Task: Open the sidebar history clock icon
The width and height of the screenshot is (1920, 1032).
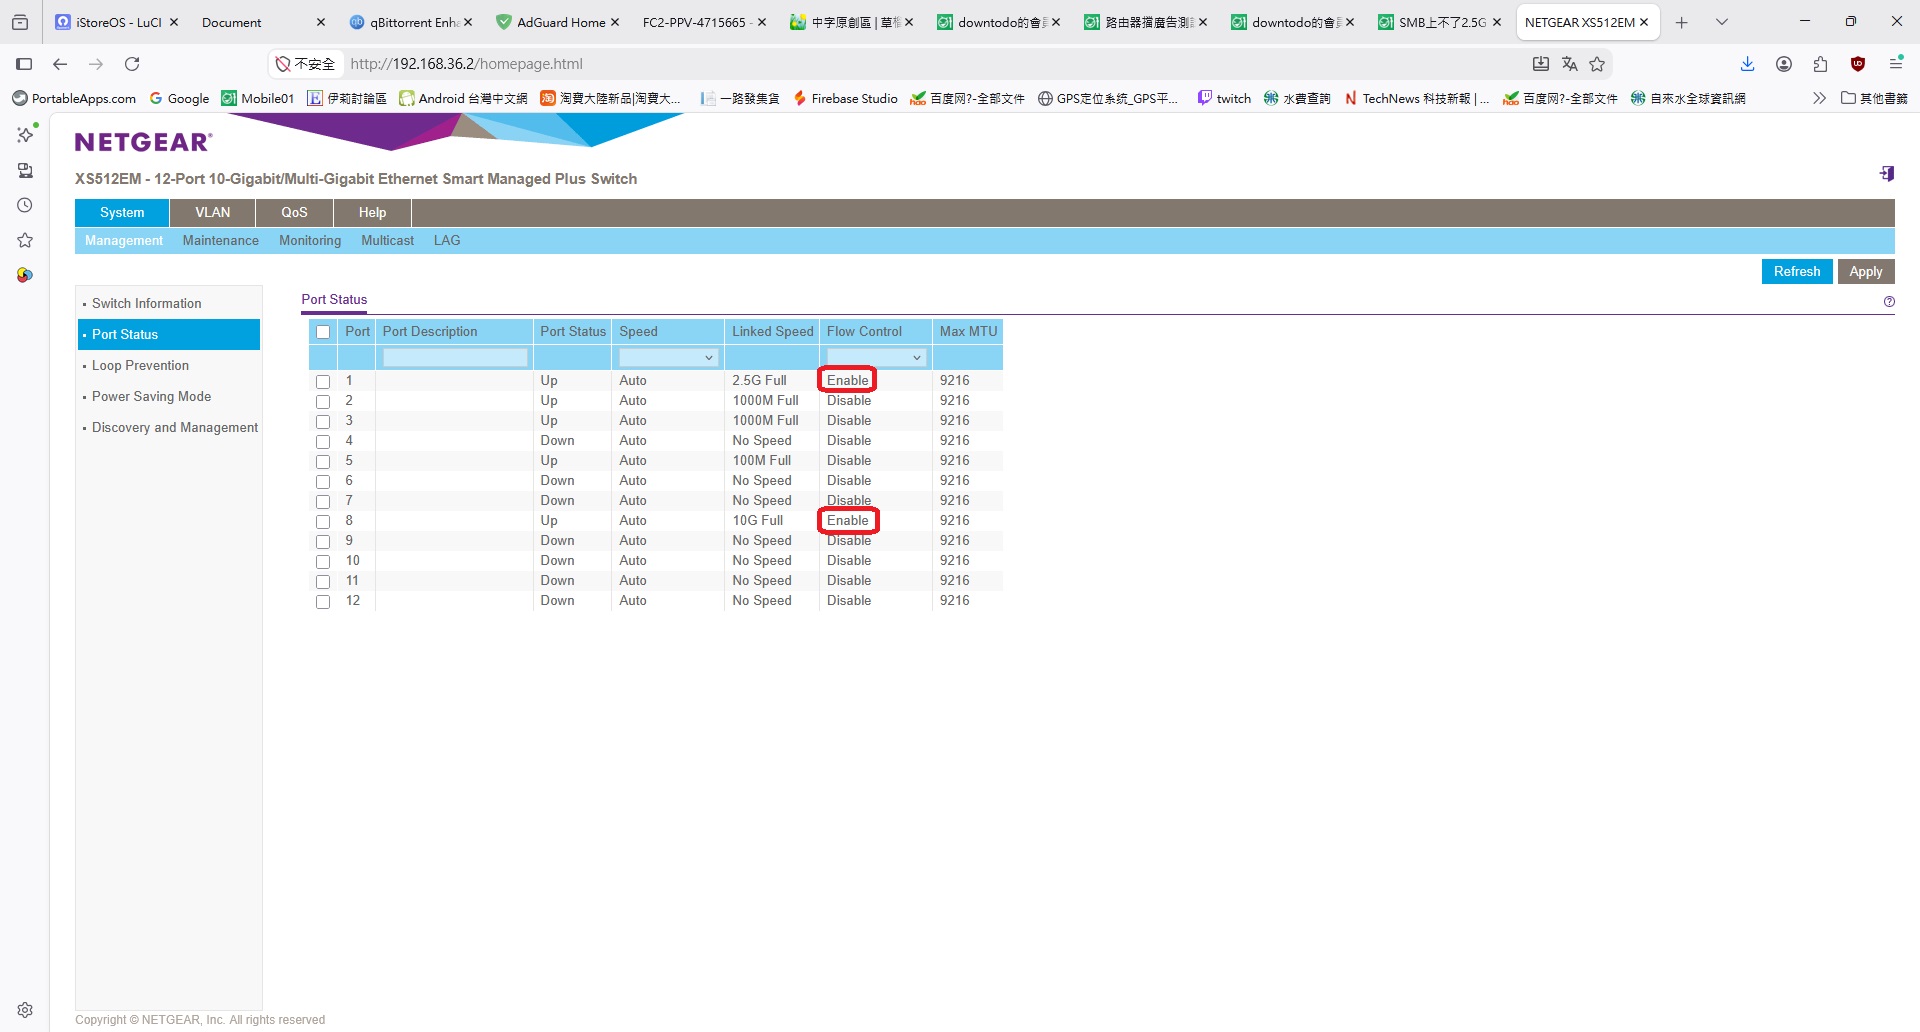Action: pyautogui.click(x=25, y=205)
